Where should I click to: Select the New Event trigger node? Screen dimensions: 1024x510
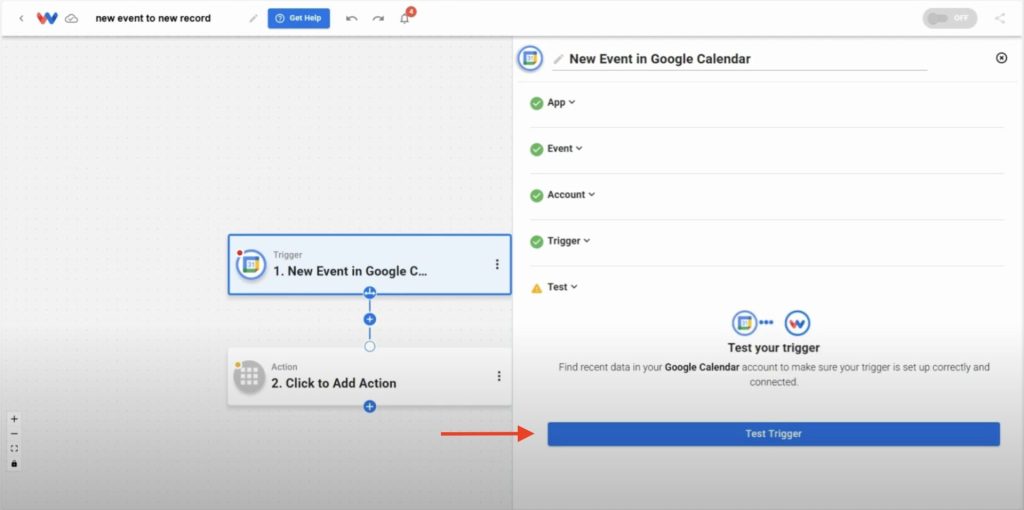[x=370, y=264]
